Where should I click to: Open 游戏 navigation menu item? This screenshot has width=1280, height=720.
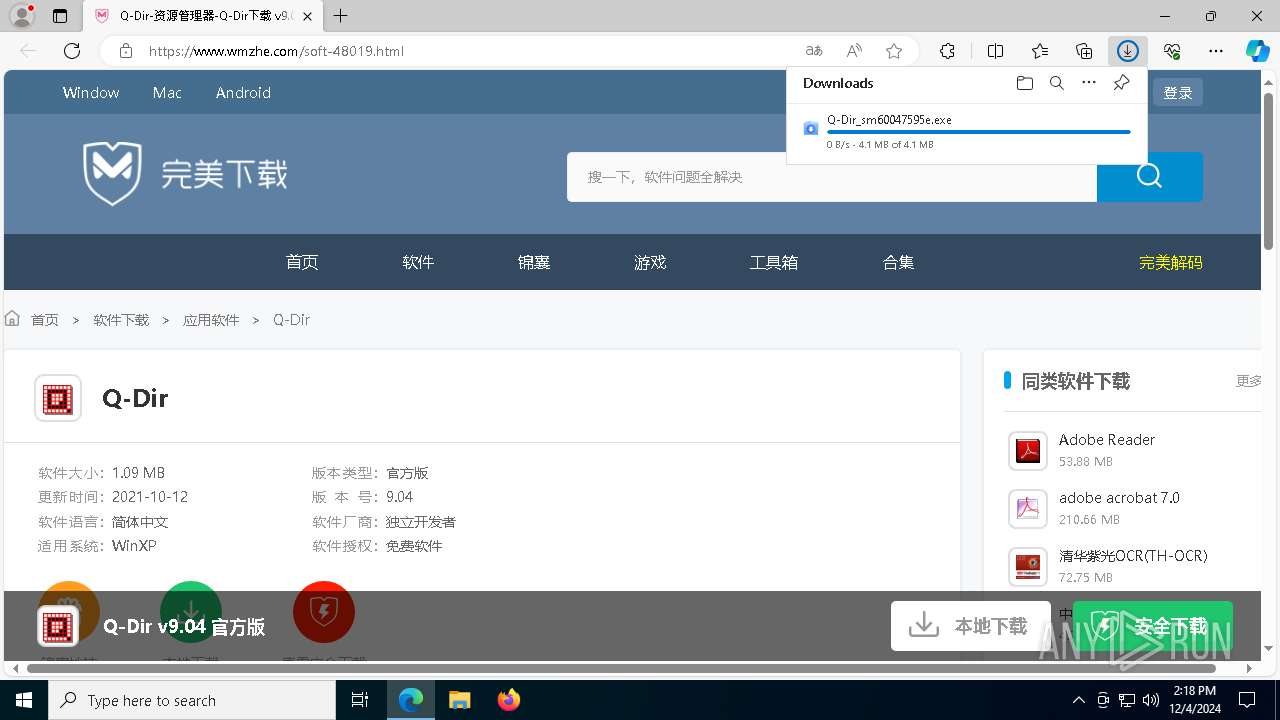(x=650, y=263)
